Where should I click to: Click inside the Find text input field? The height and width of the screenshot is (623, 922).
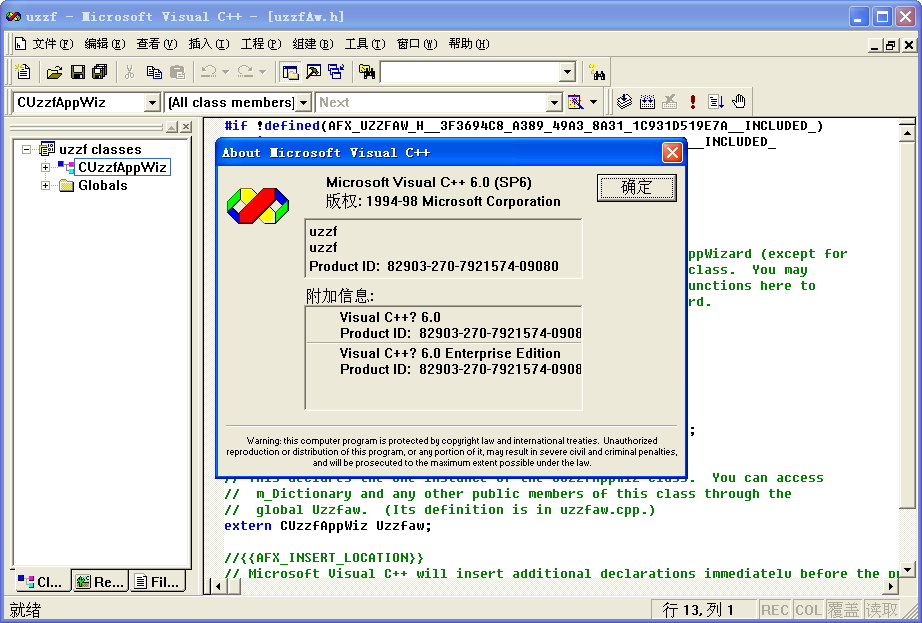pos(470,72)
